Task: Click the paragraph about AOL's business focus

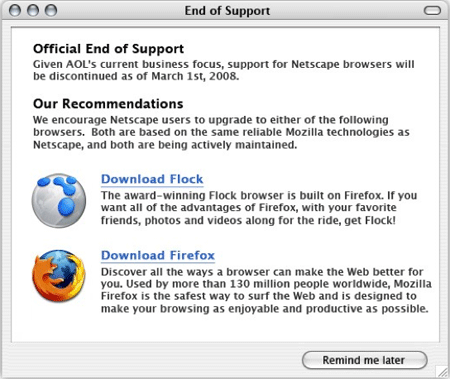Action: pos(224,70)
